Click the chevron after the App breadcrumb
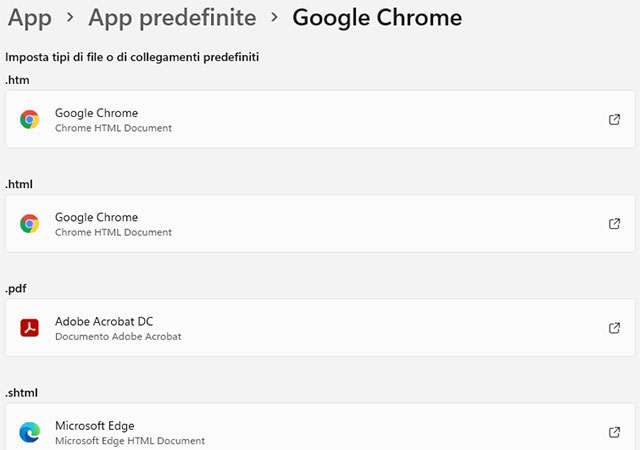The image size is (640, 450). coord(70,18)
